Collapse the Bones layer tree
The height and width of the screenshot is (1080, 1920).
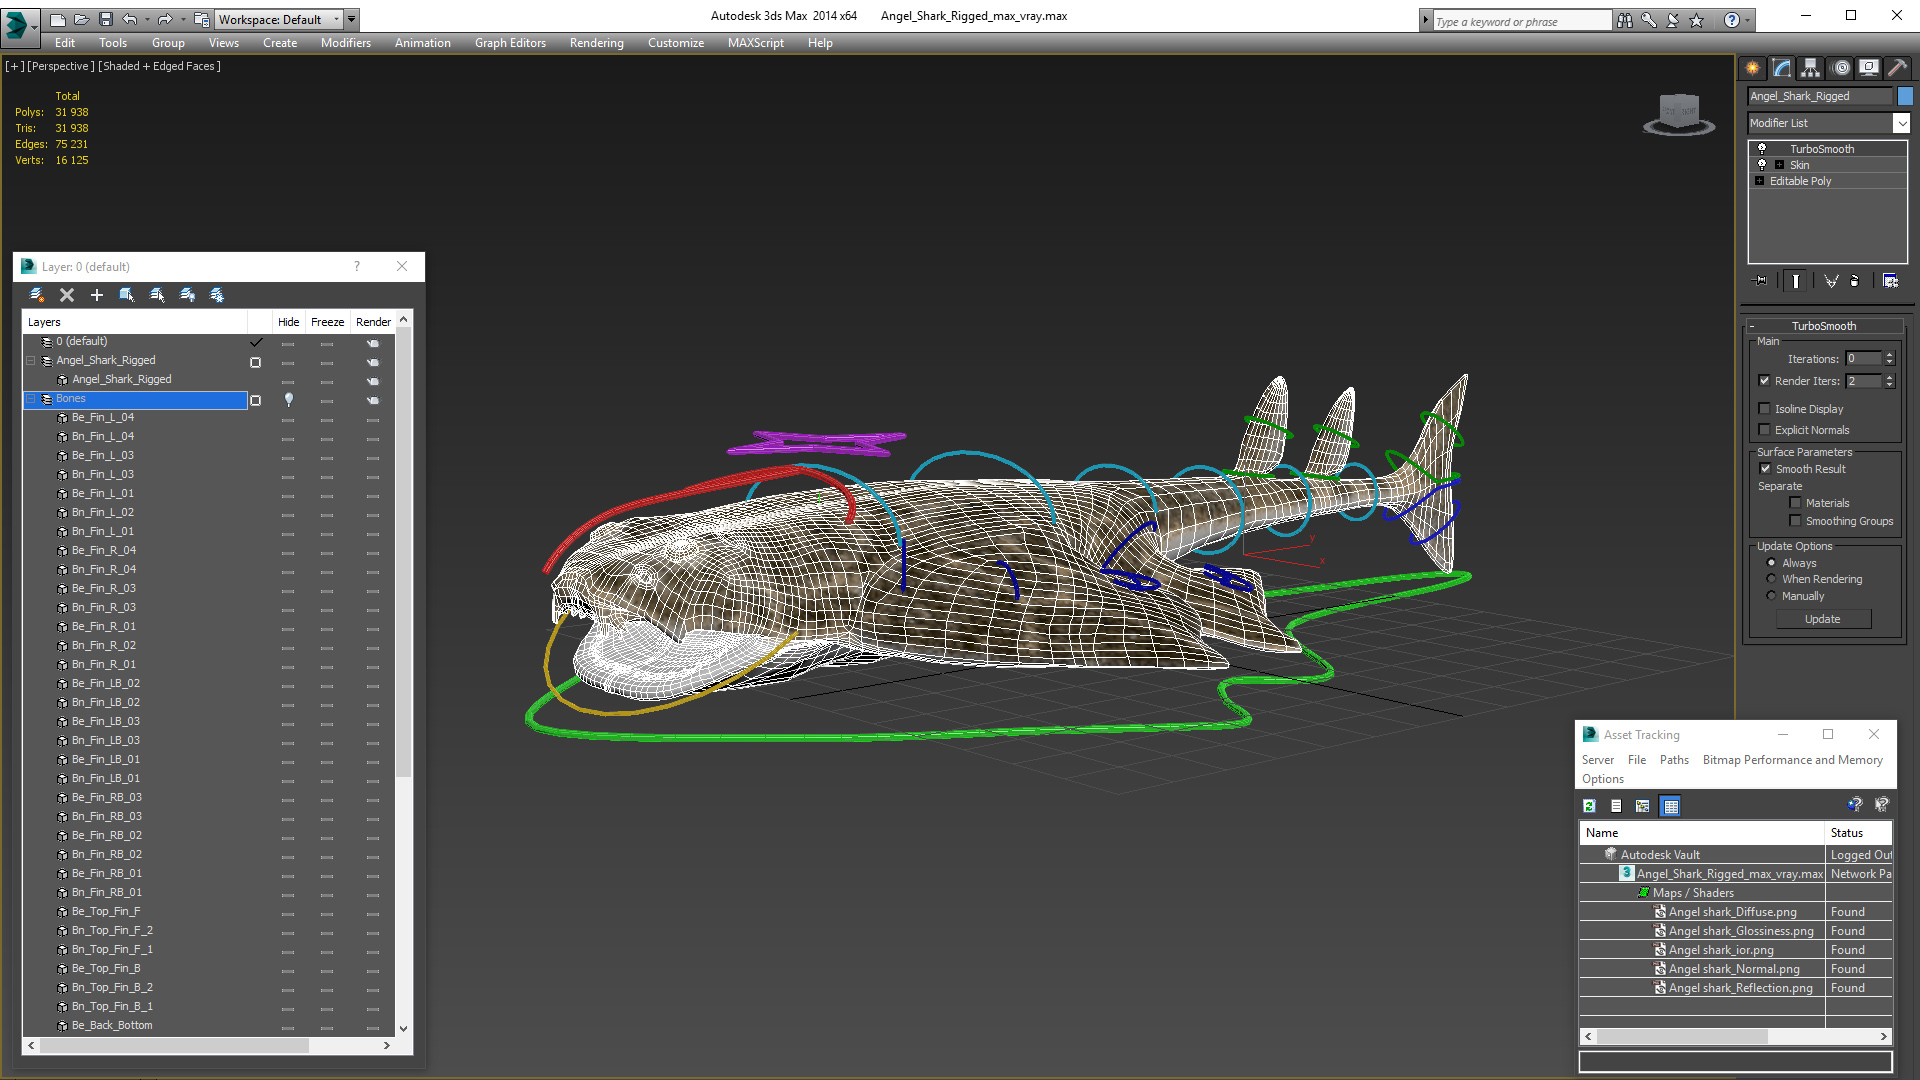click(x=30, y=399)
